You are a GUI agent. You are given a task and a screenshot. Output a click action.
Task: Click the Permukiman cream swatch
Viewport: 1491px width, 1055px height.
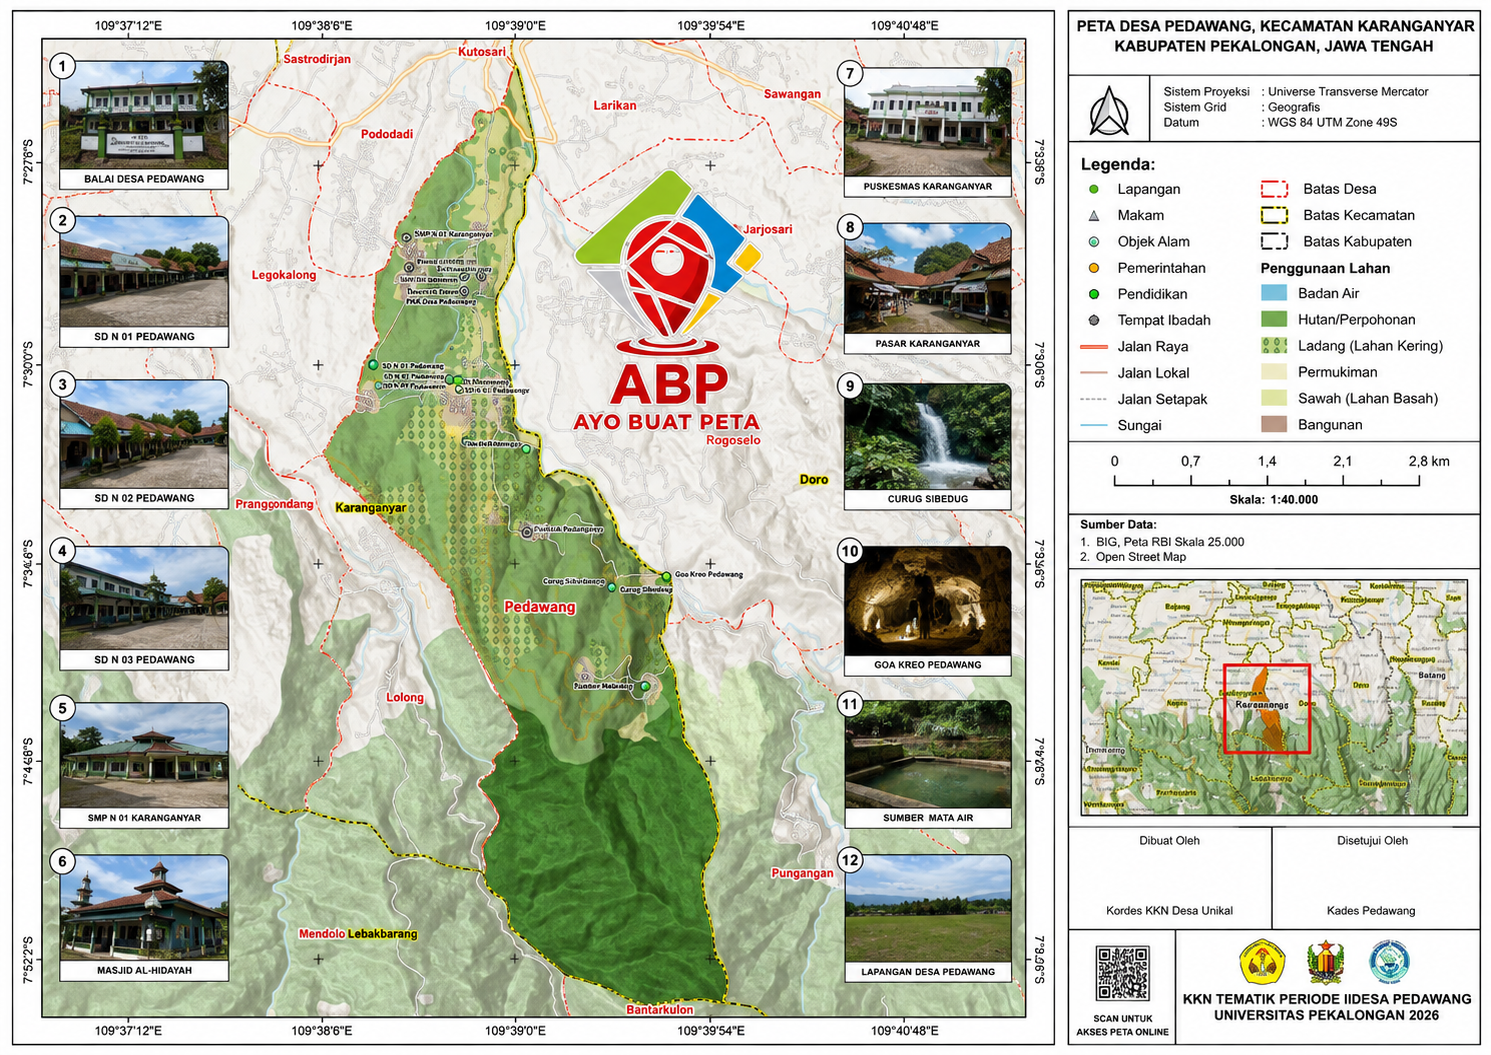[1274, 372]
